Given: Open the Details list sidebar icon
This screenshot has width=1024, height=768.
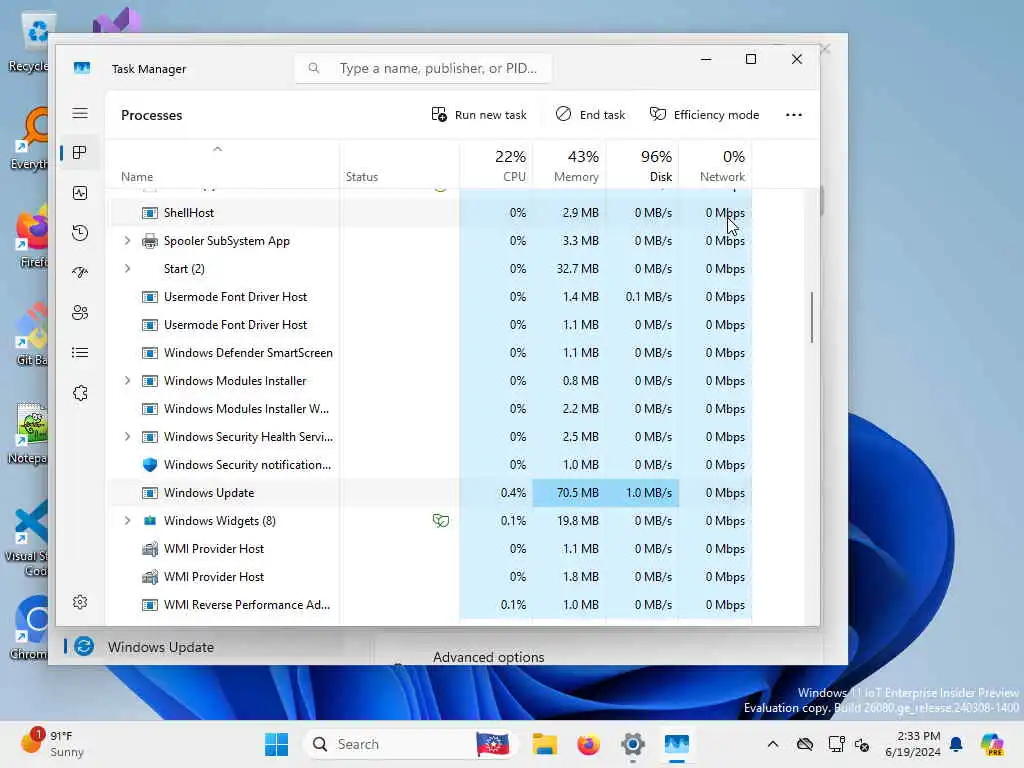Looking at the screenshot, I should (80, 353).
